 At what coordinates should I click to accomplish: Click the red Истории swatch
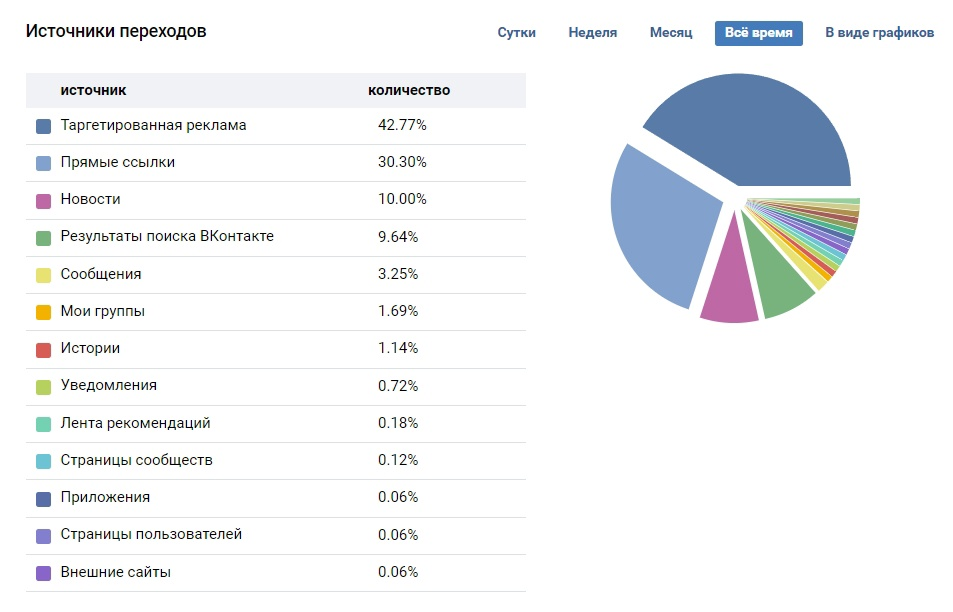43,349
